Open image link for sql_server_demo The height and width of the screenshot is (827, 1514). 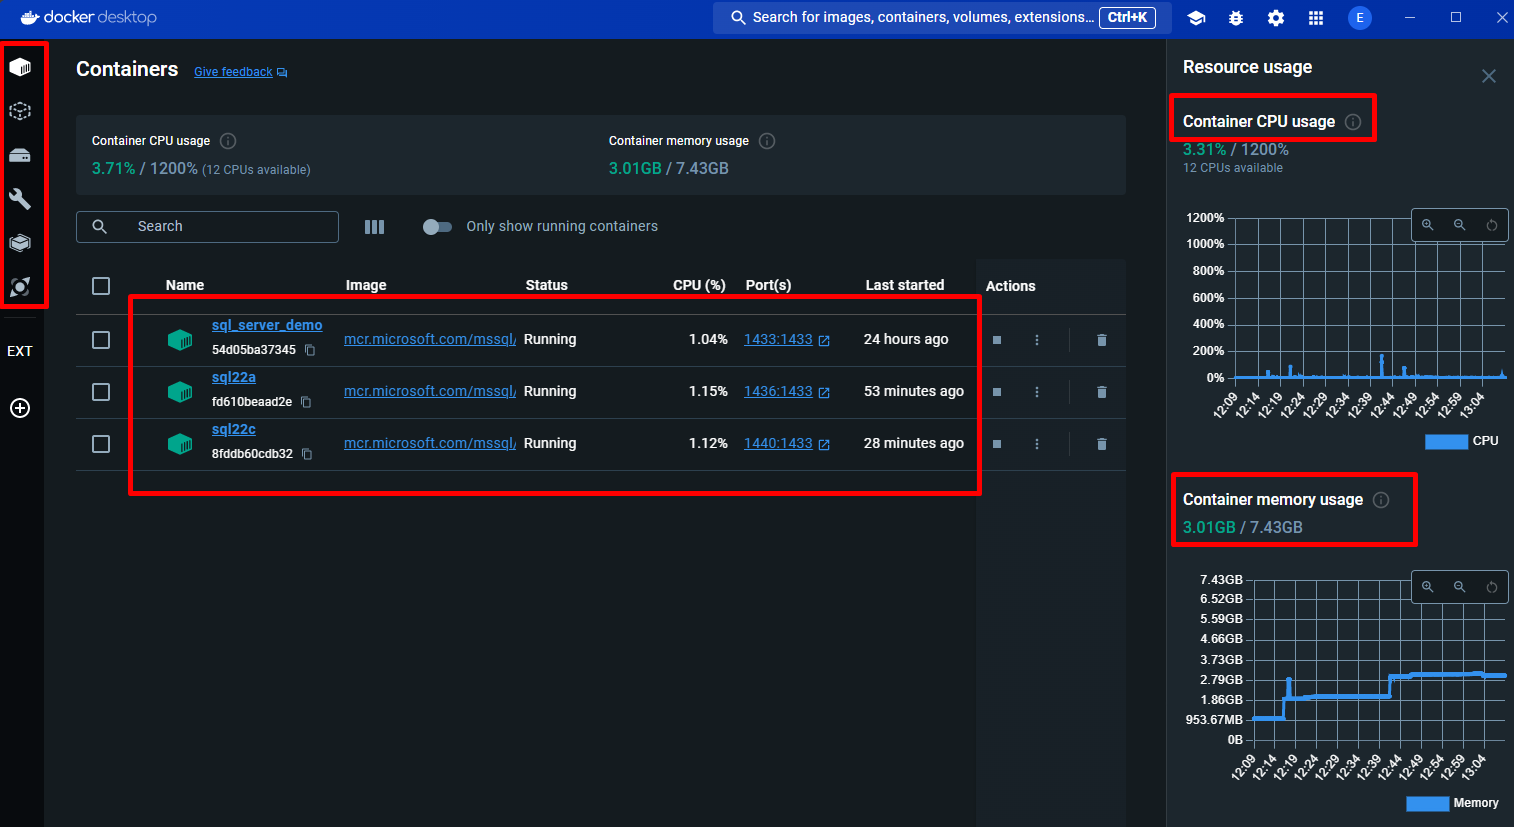coord(430,340)
